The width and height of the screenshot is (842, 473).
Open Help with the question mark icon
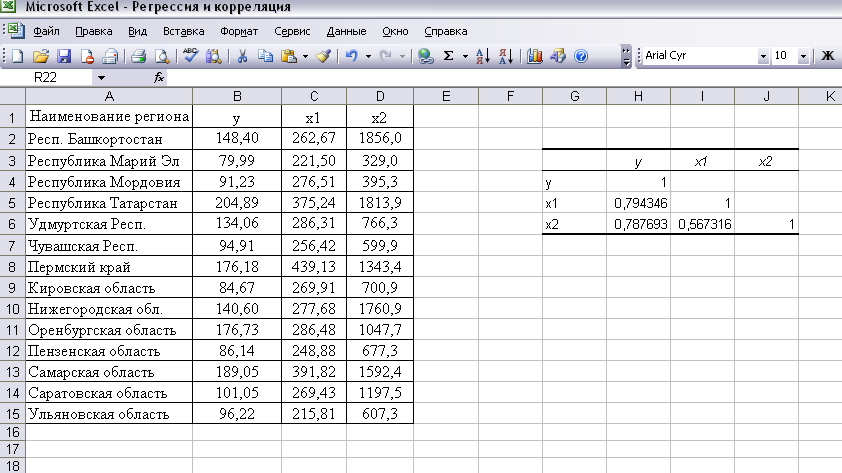click(x=581, y=56)
